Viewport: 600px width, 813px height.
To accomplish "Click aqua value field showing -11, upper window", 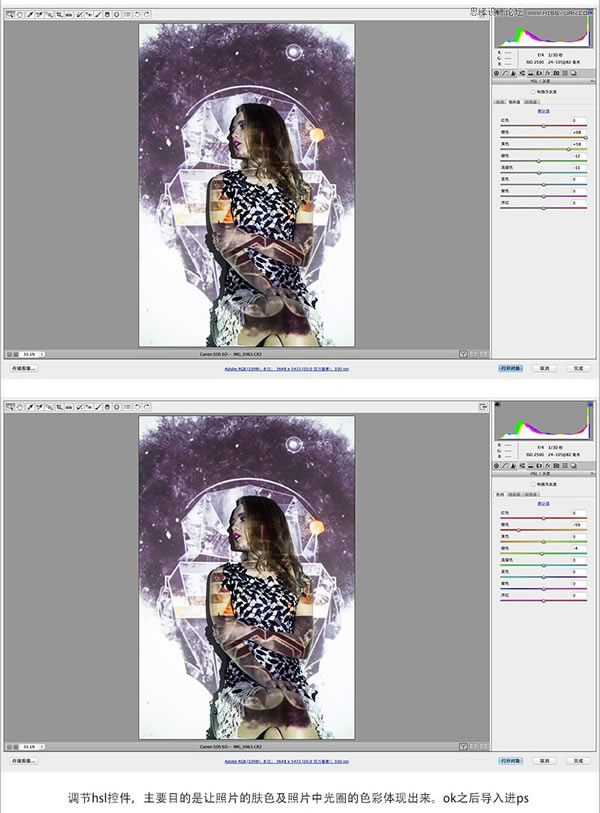I will pyautogui.click(x=578, y=167).
